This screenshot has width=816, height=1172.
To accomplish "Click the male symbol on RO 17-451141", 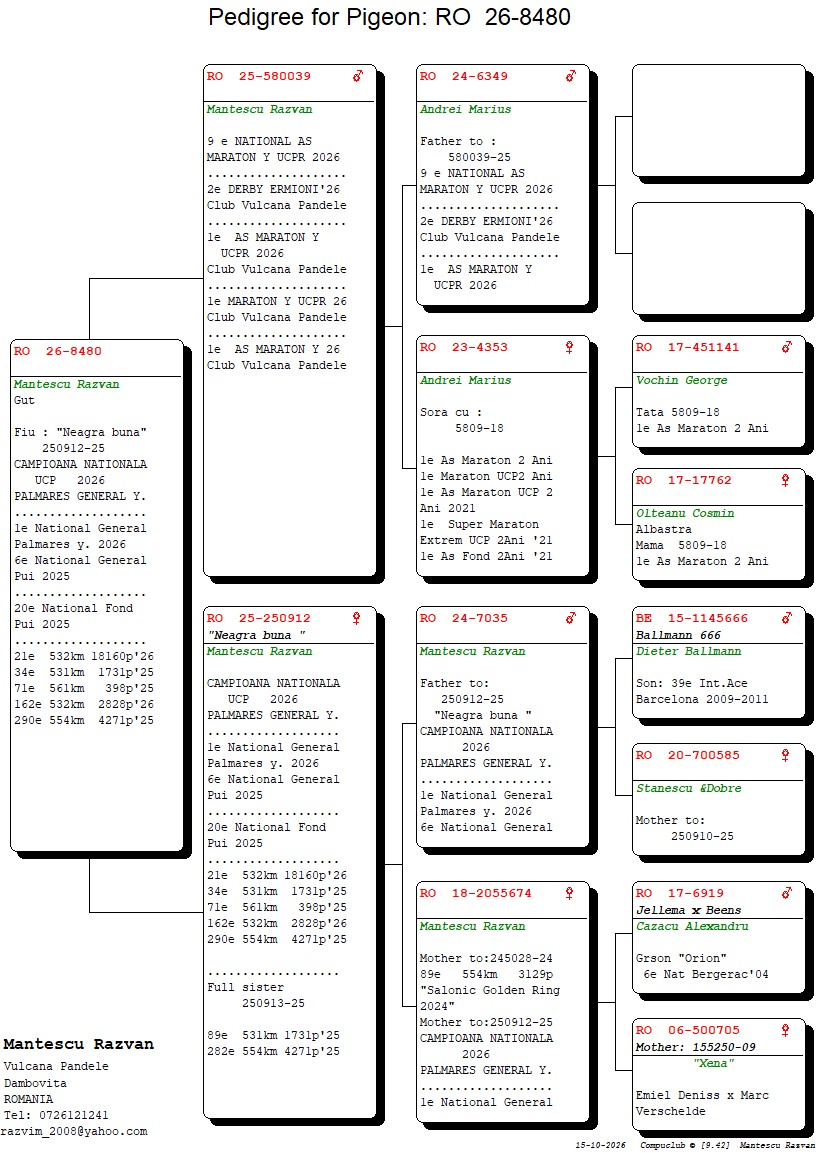I will point(787,347).
